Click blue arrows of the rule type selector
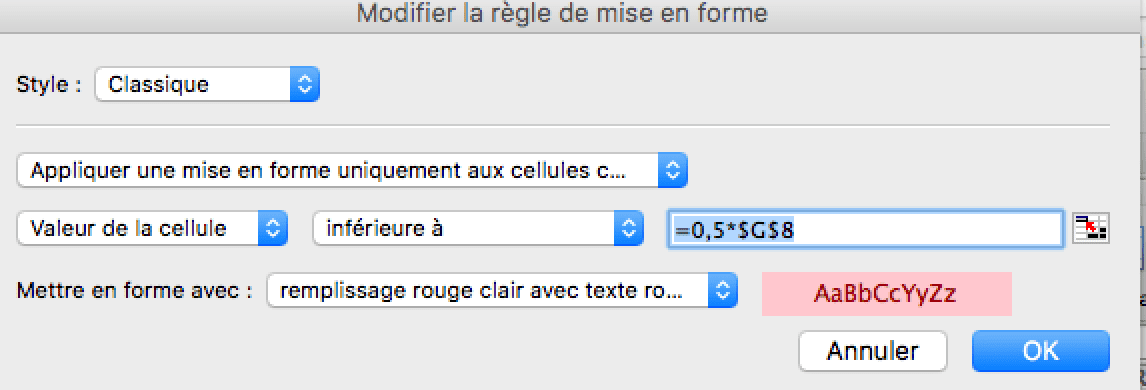The height and width of the screenshot is (390, 1146). [x=672, y=170]
